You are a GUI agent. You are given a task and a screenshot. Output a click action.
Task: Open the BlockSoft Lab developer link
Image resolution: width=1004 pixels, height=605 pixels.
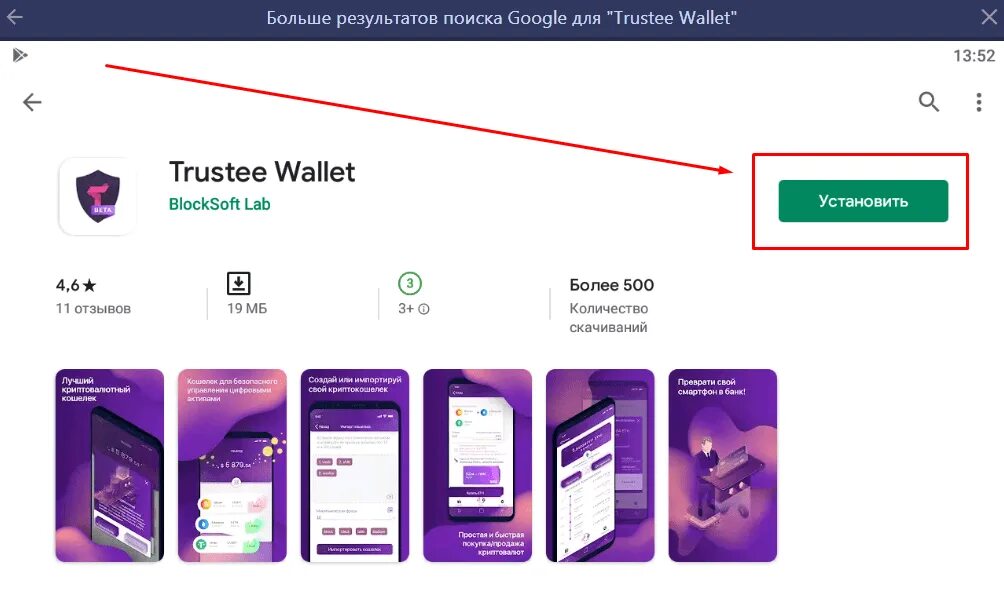click(220, 204)
